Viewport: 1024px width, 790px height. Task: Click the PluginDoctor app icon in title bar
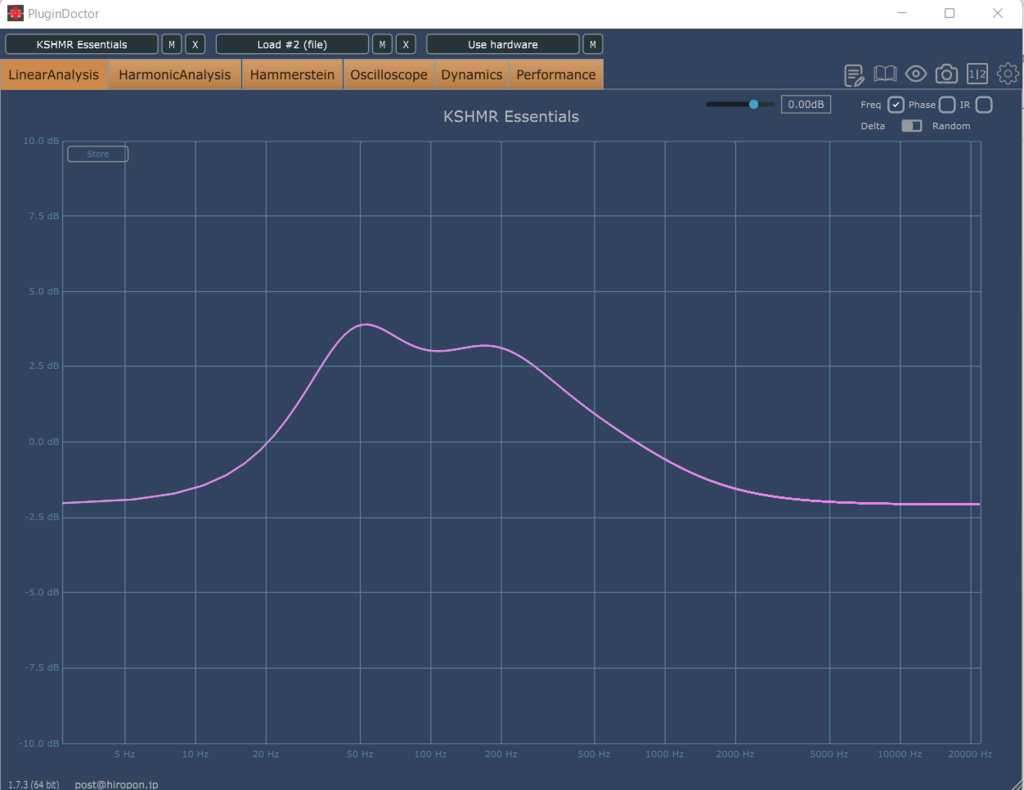(15, 13)
